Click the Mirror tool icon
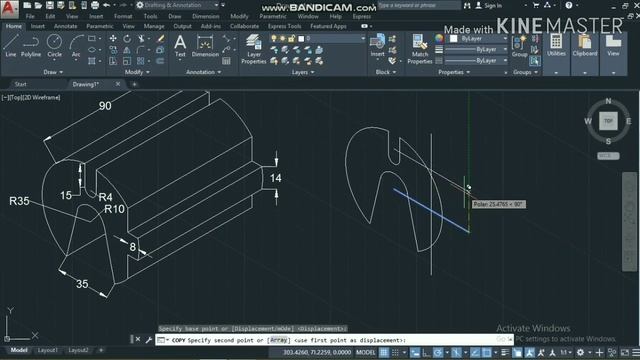The width and height of the screenshot is (640, 360). click(x=127, y=50)
